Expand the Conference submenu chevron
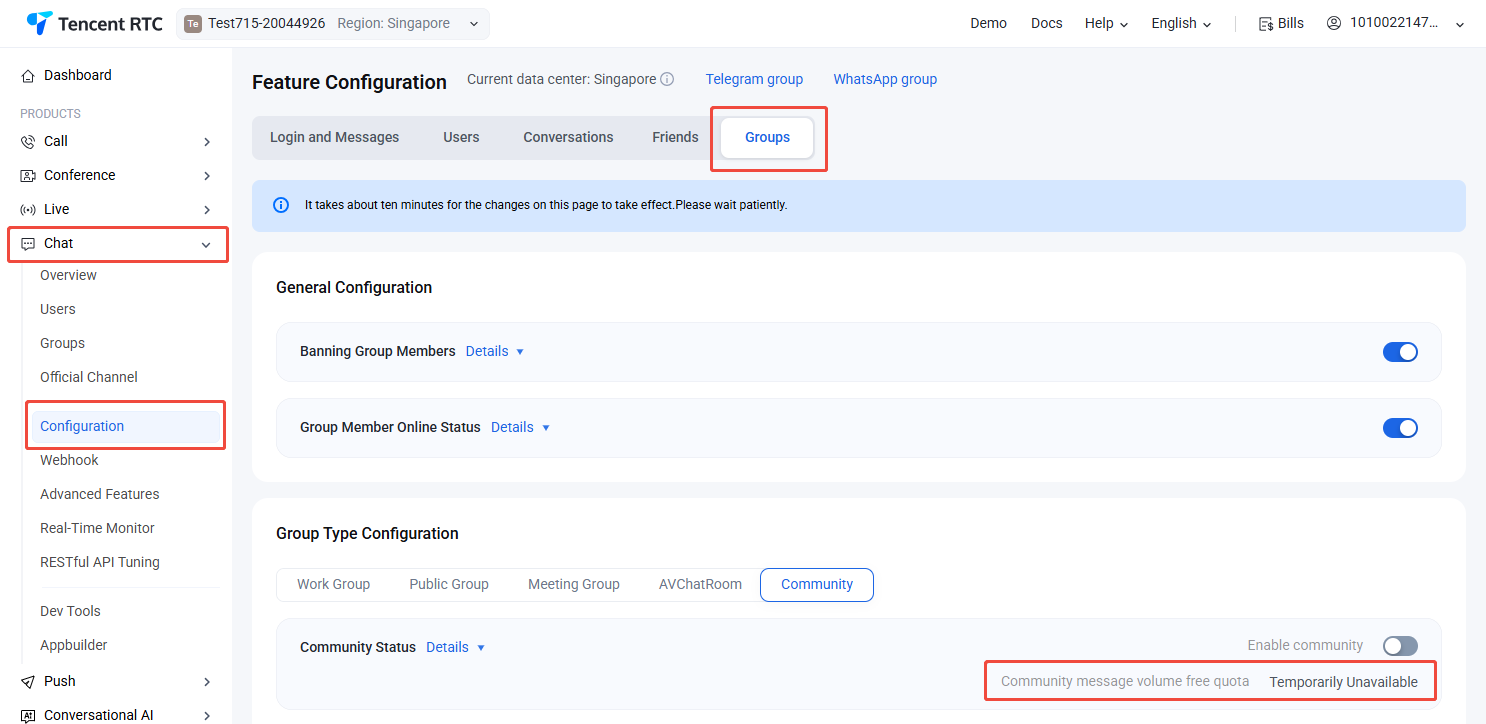Image resolution: width=1486 pixels, height=724 pixels. pyautogui.click(x=207, y=176)
